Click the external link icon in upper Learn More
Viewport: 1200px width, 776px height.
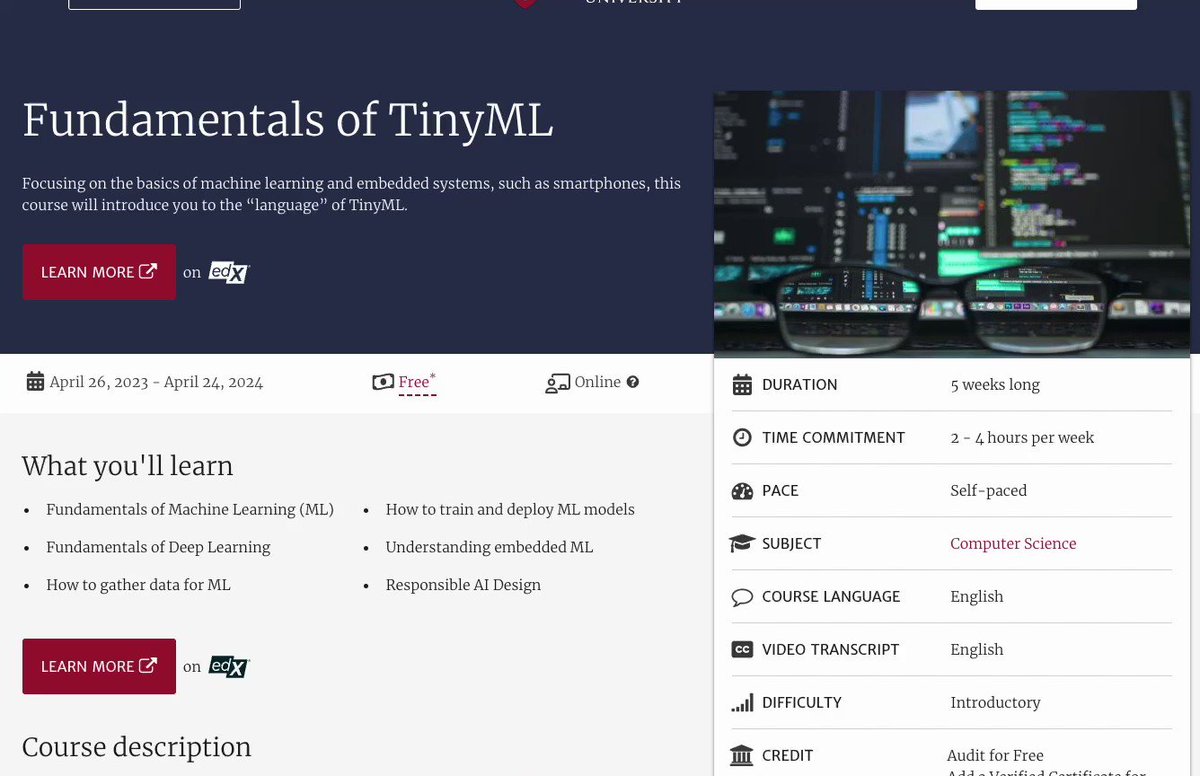pos(148,271)
